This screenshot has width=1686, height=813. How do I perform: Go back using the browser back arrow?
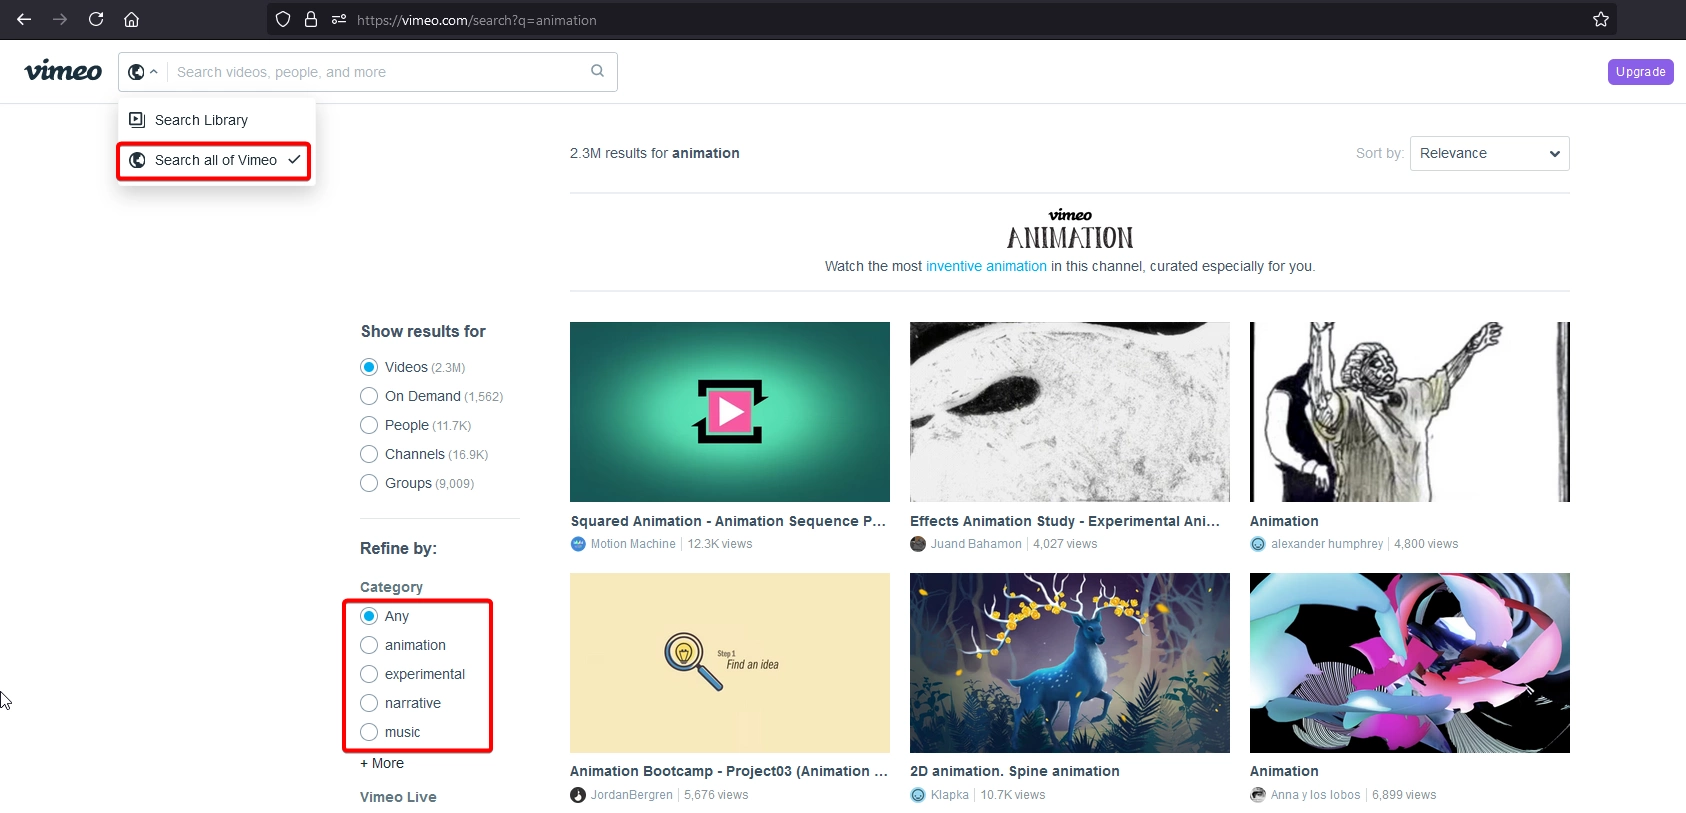coord(24,19)
